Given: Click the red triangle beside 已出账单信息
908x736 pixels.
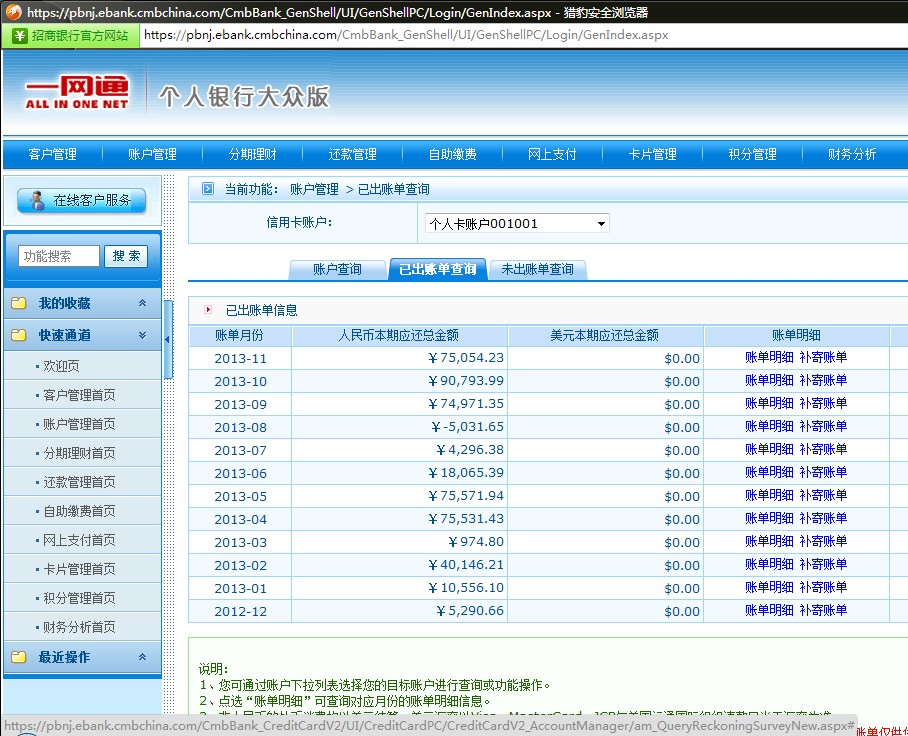Looking at the screenshot, I should click(208, 310).
